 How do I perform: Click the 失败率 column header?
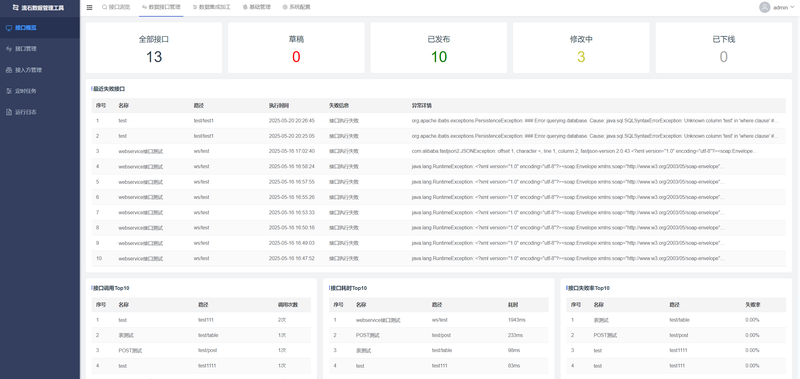click(x=753, y=305)
